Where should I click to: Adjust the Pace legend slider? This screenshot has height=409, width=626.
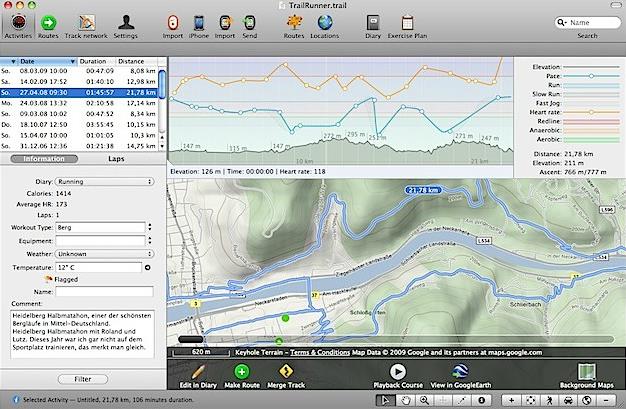click(x=591, y=76)
